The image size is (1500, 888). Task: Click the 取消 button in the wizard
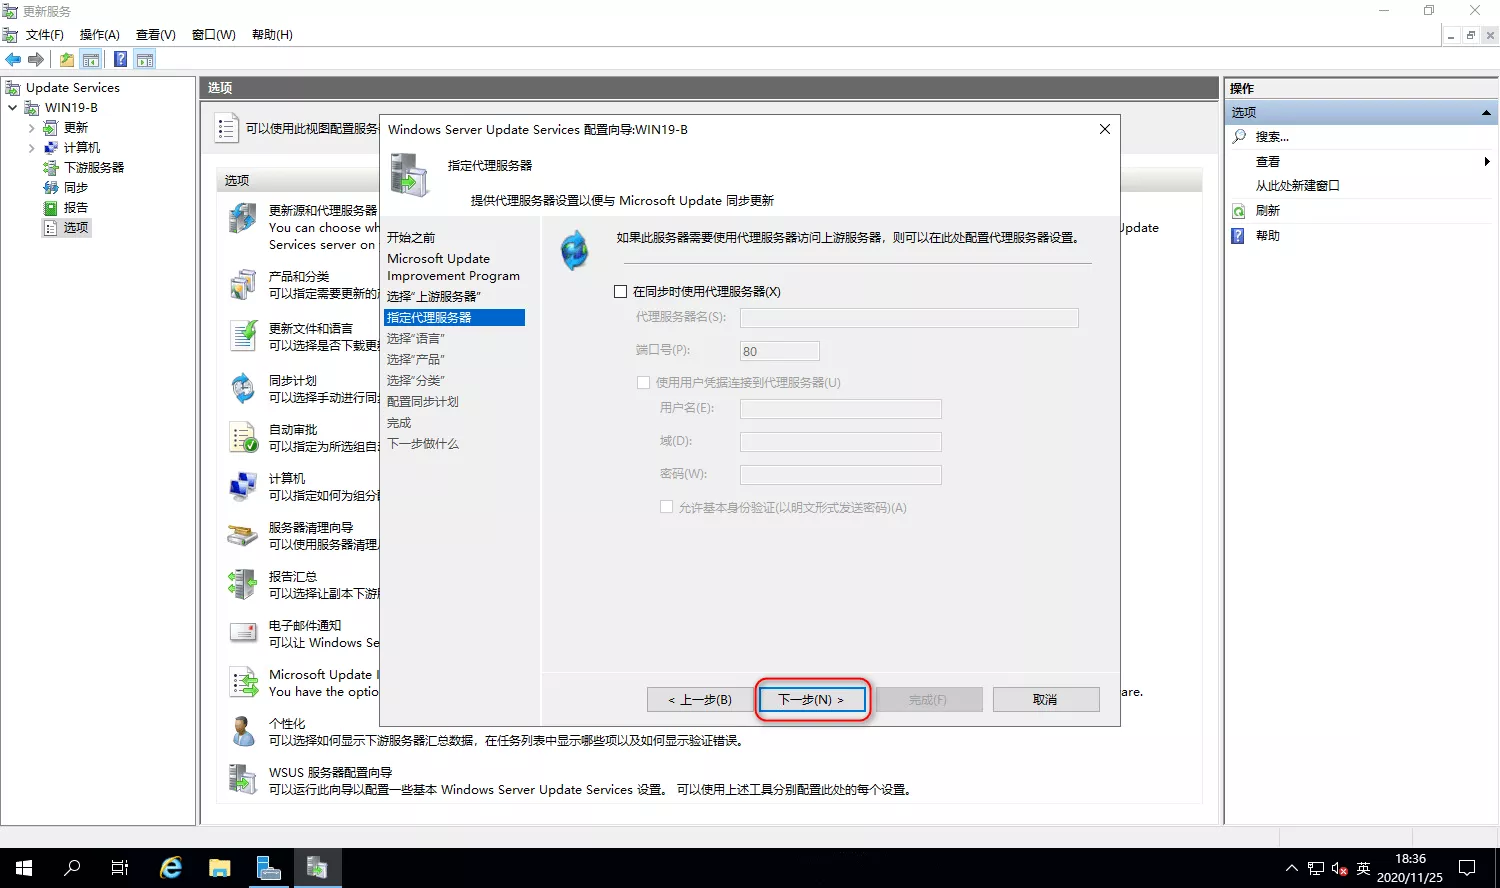point(1045,700)
